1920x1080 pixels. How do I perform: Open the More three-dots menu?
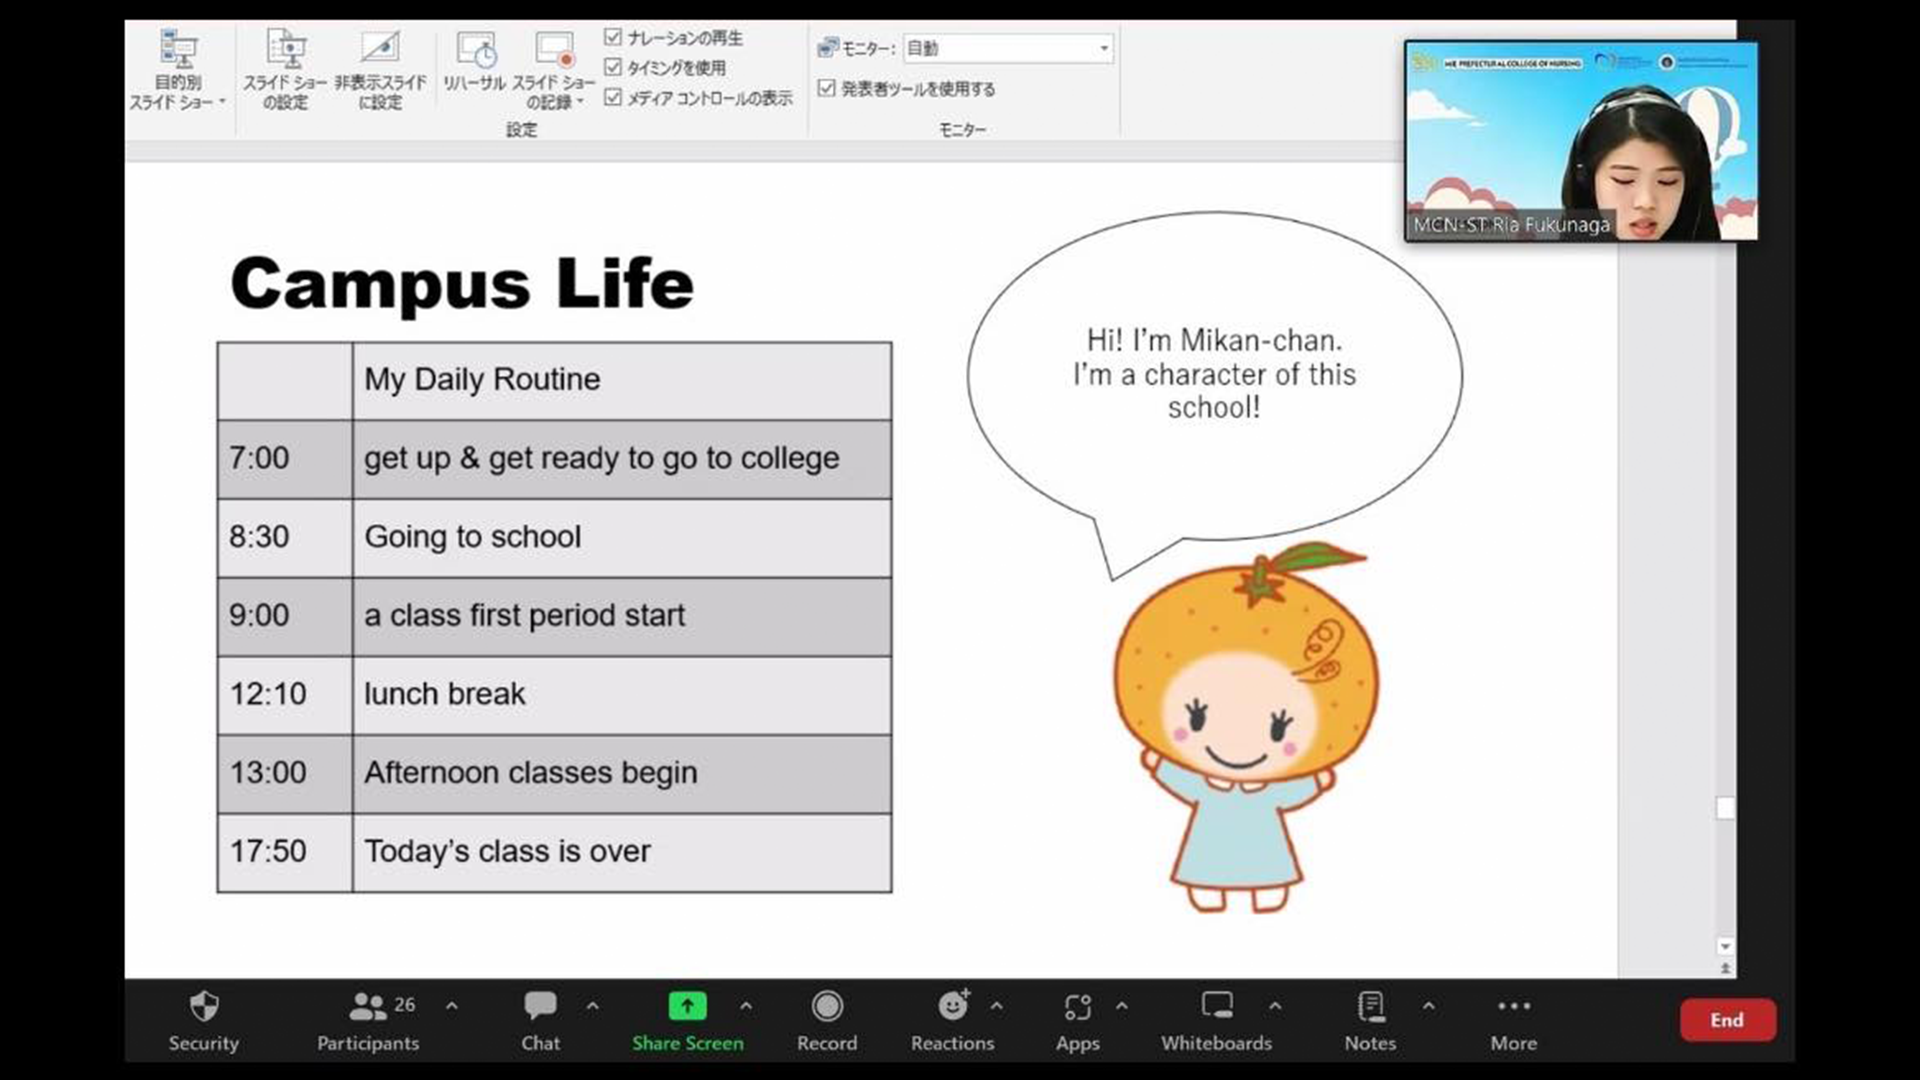point(1514,1006)
